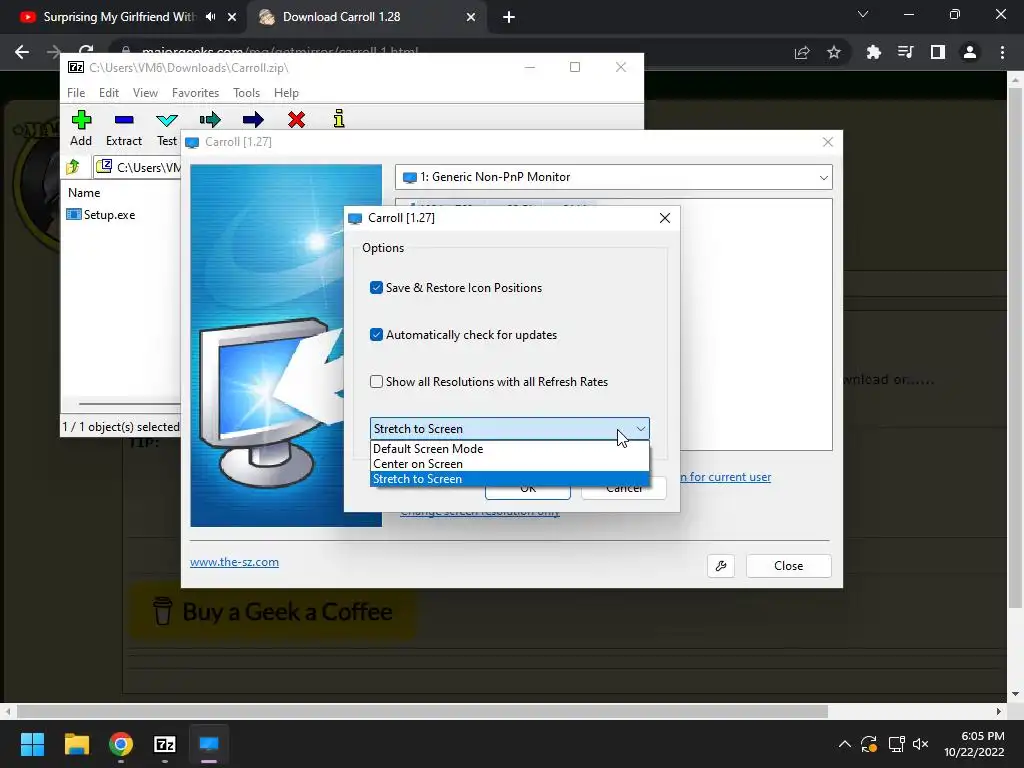Open Chrome tab search chevron

click(x=863, y=14)
